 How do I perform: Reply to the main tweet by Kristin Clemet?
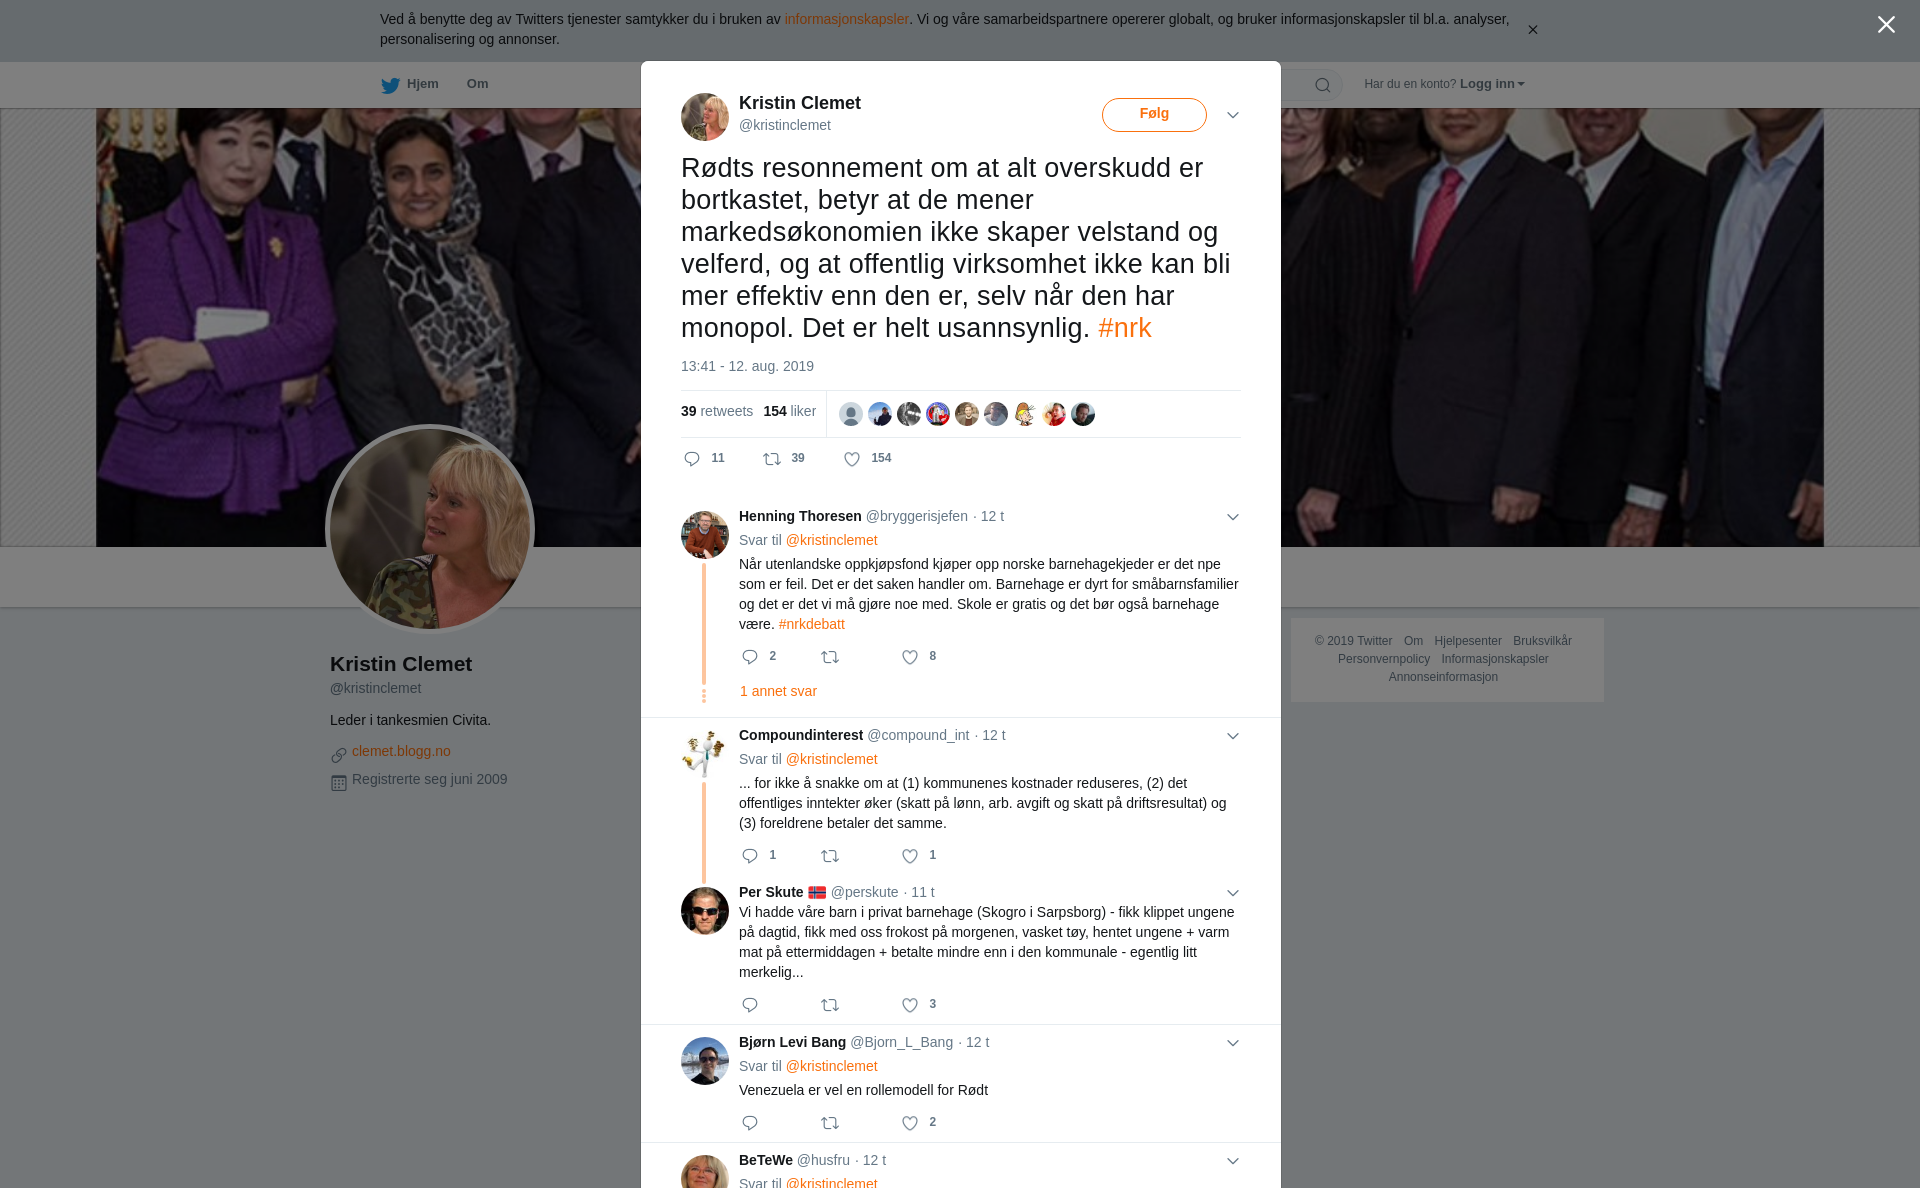[692, 459]
